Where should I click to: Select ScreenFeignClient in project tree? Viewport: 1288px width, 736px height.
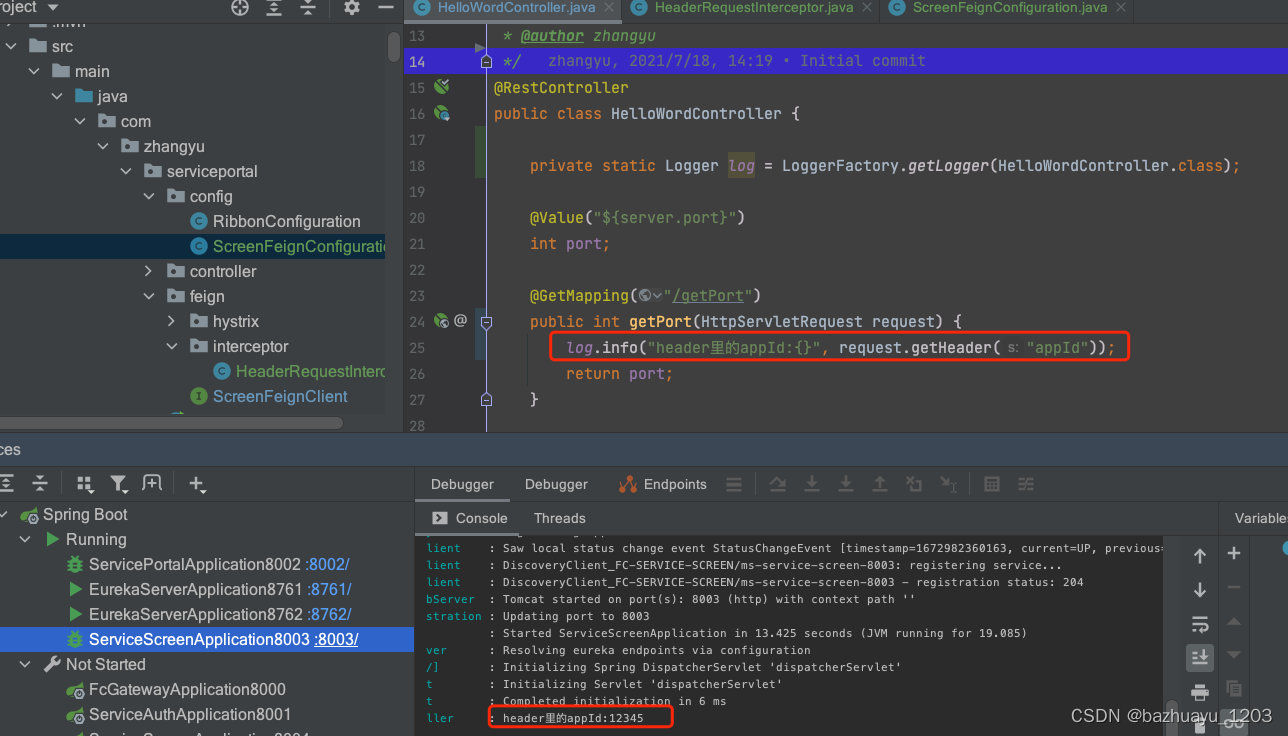click(x=280, y=396)
